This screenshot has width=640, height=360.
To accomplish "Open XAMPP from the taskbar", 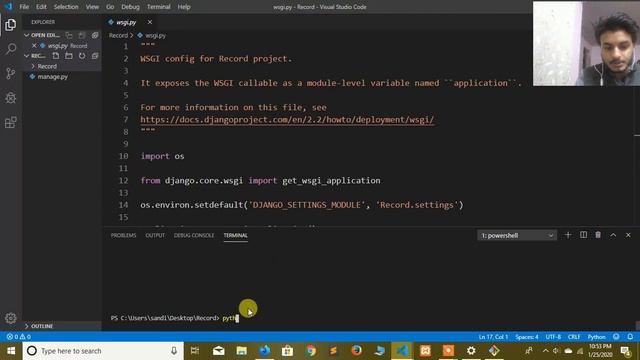I will click(425, 351).
